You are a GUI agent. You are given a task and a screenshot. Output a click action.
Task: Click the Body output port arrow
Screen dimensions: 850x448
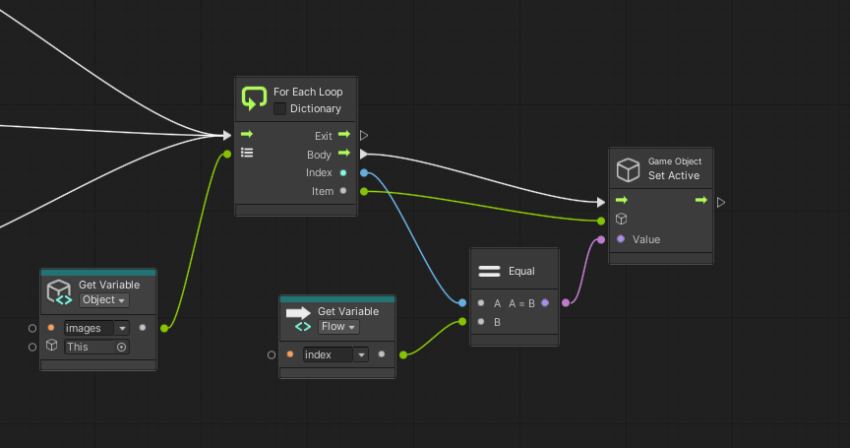click(344, 153)
